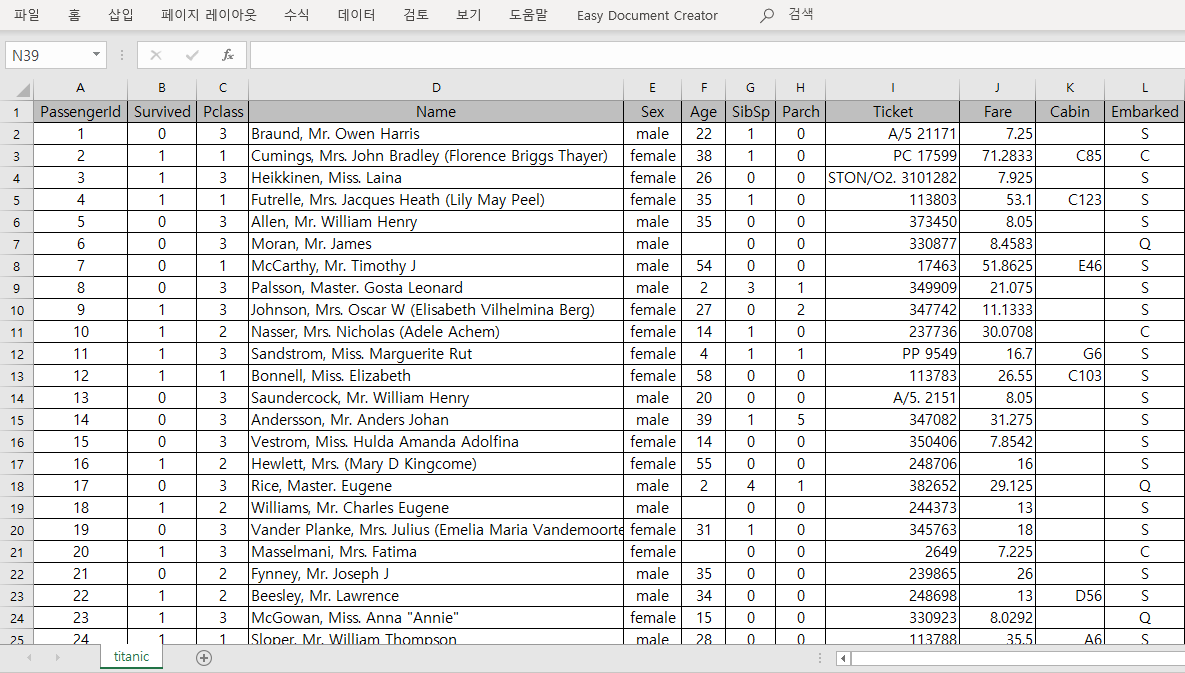1185x673 pixels.
Task: Select column L by clicking its header
Action: 1144,88
